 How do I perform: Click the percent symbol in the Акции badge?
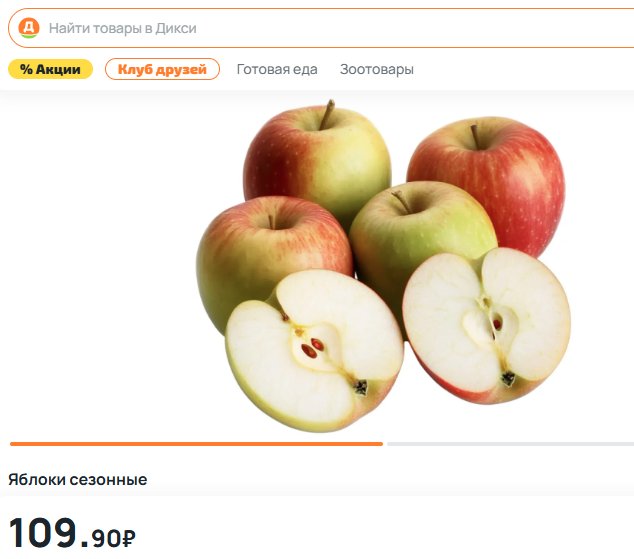pos(26,69)
